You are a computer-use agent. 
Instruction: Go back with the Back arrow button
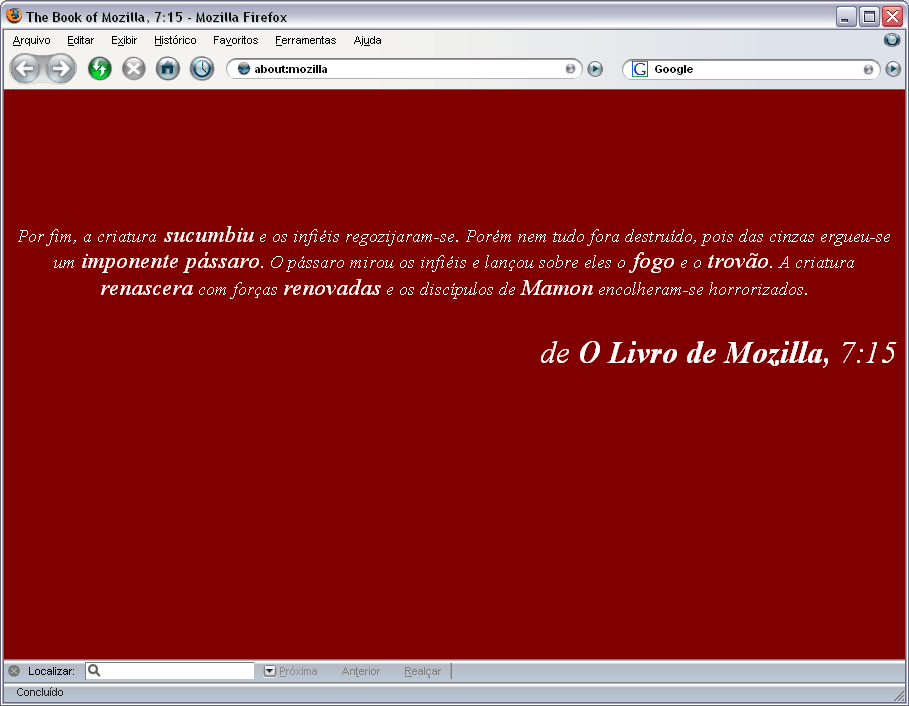(24, 69)
